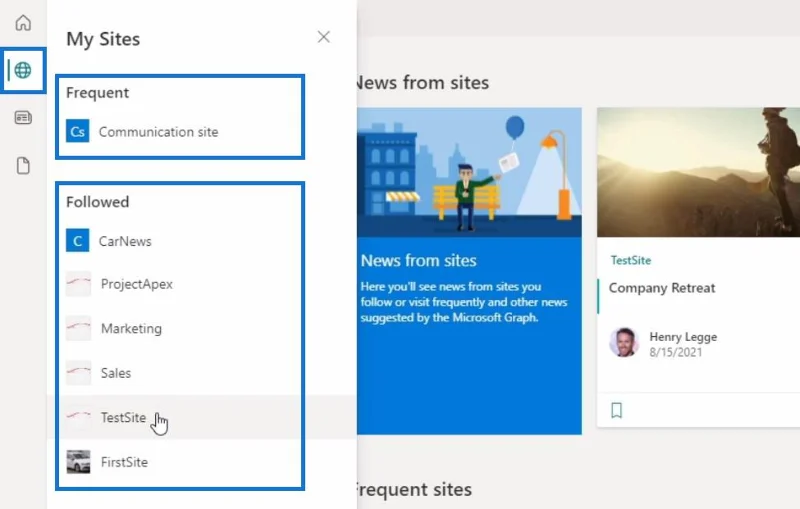Open the Sales followed site
Image resolution: width=800 pixels, height=509 pixels.
pyautogui.click(x=116, y=373)
